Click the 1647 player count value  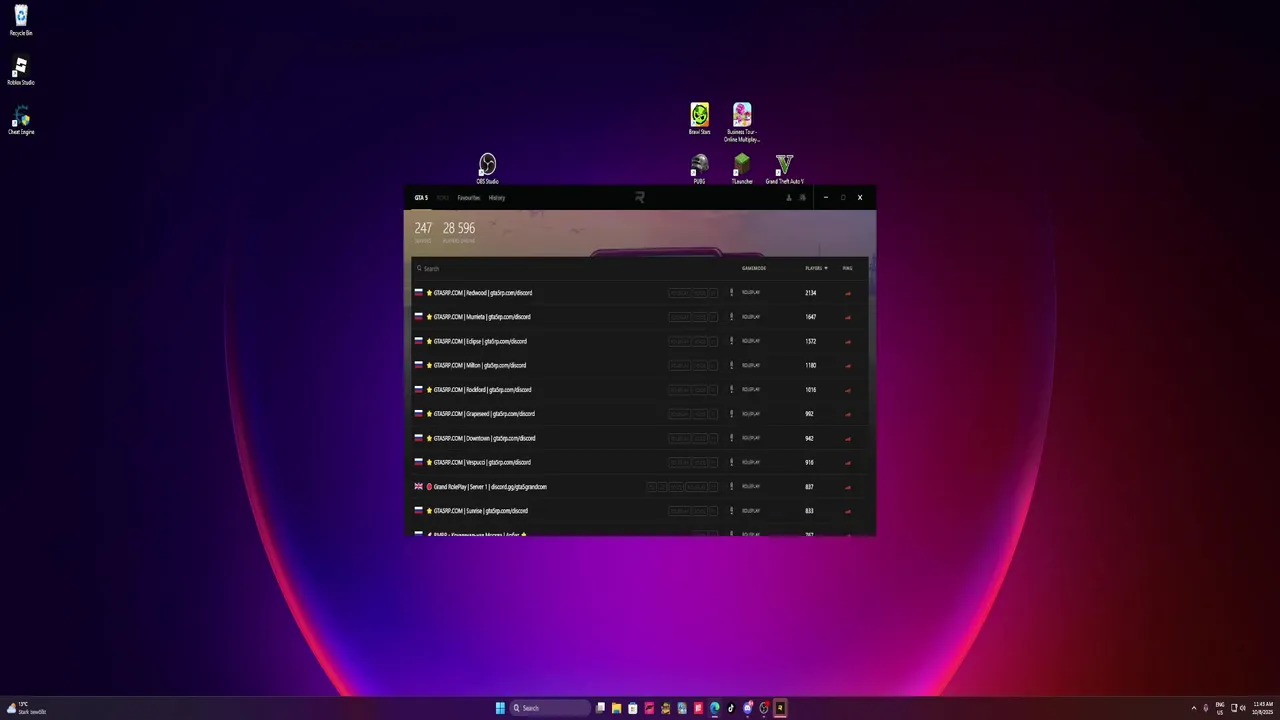810,317
